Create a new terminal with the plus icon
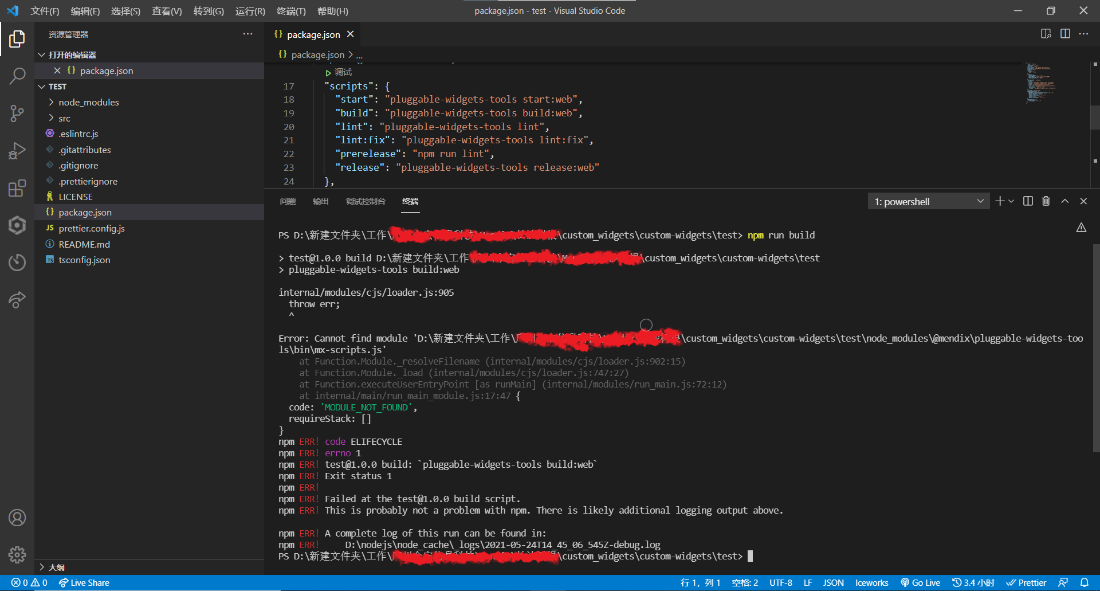Screen dimensions: 1100x591 (x=1000, y=201)
